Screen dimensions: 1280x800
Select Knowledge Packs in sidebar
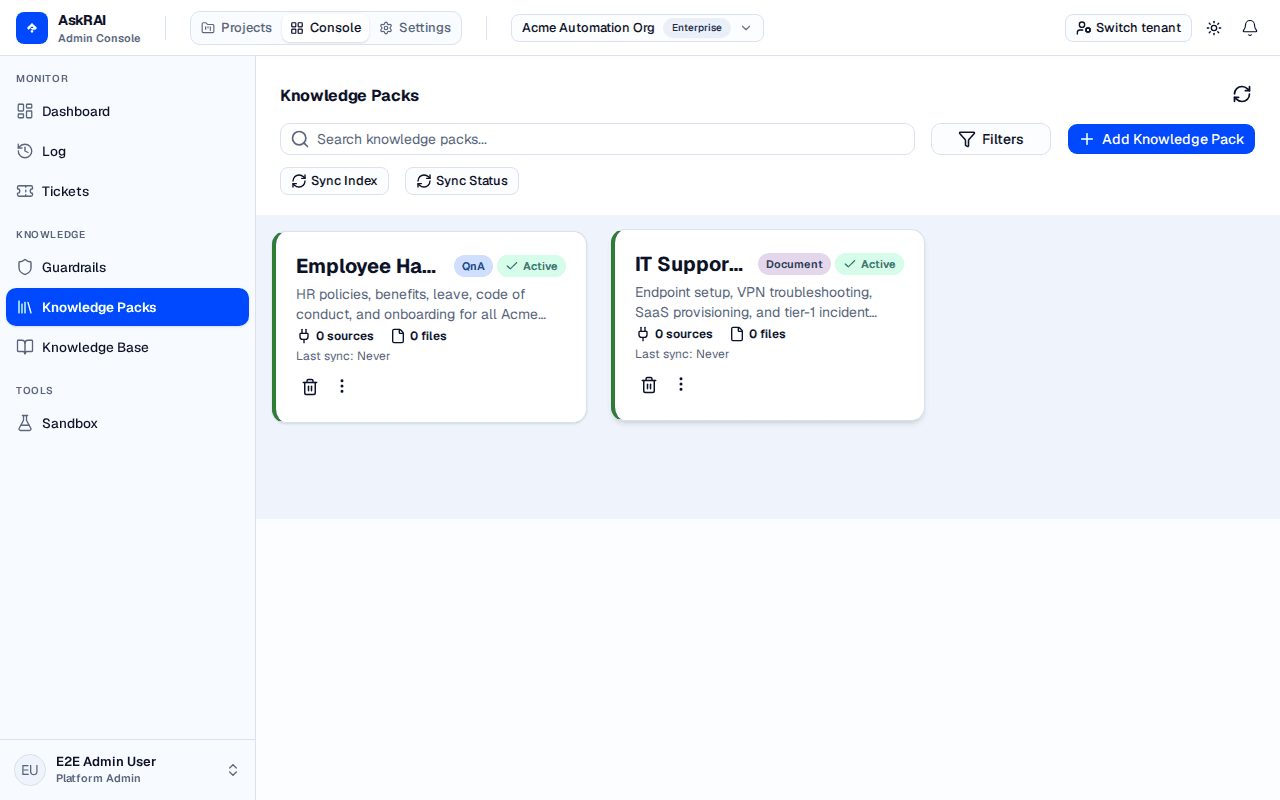[127, 307]
